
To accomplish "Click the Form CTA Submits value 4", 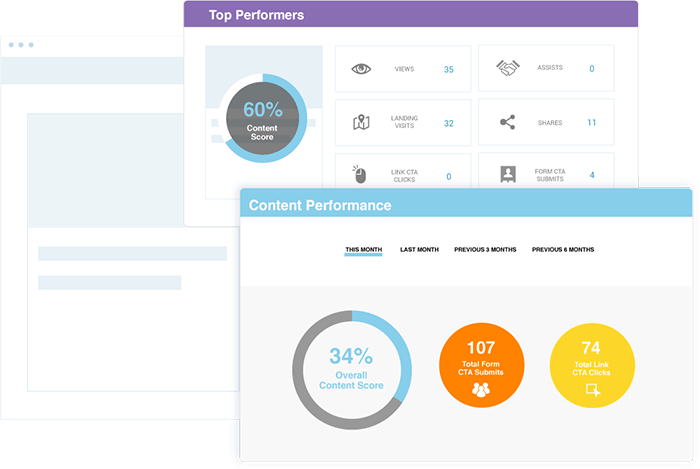I will coord(592,175).
